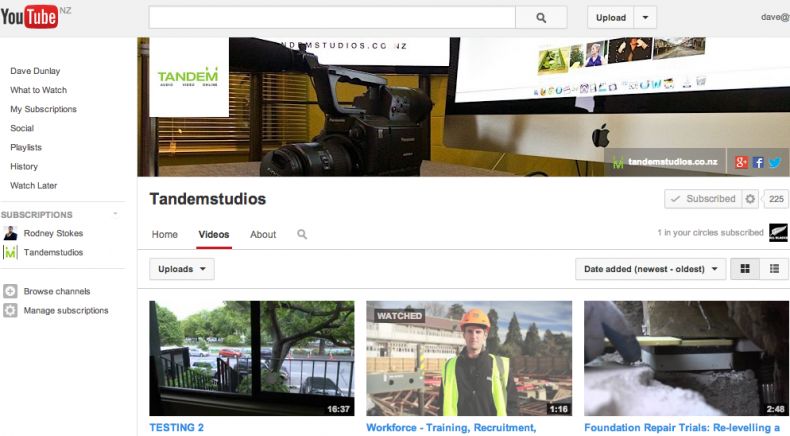Click the Workforce - Training, Recruitment title

451,427
